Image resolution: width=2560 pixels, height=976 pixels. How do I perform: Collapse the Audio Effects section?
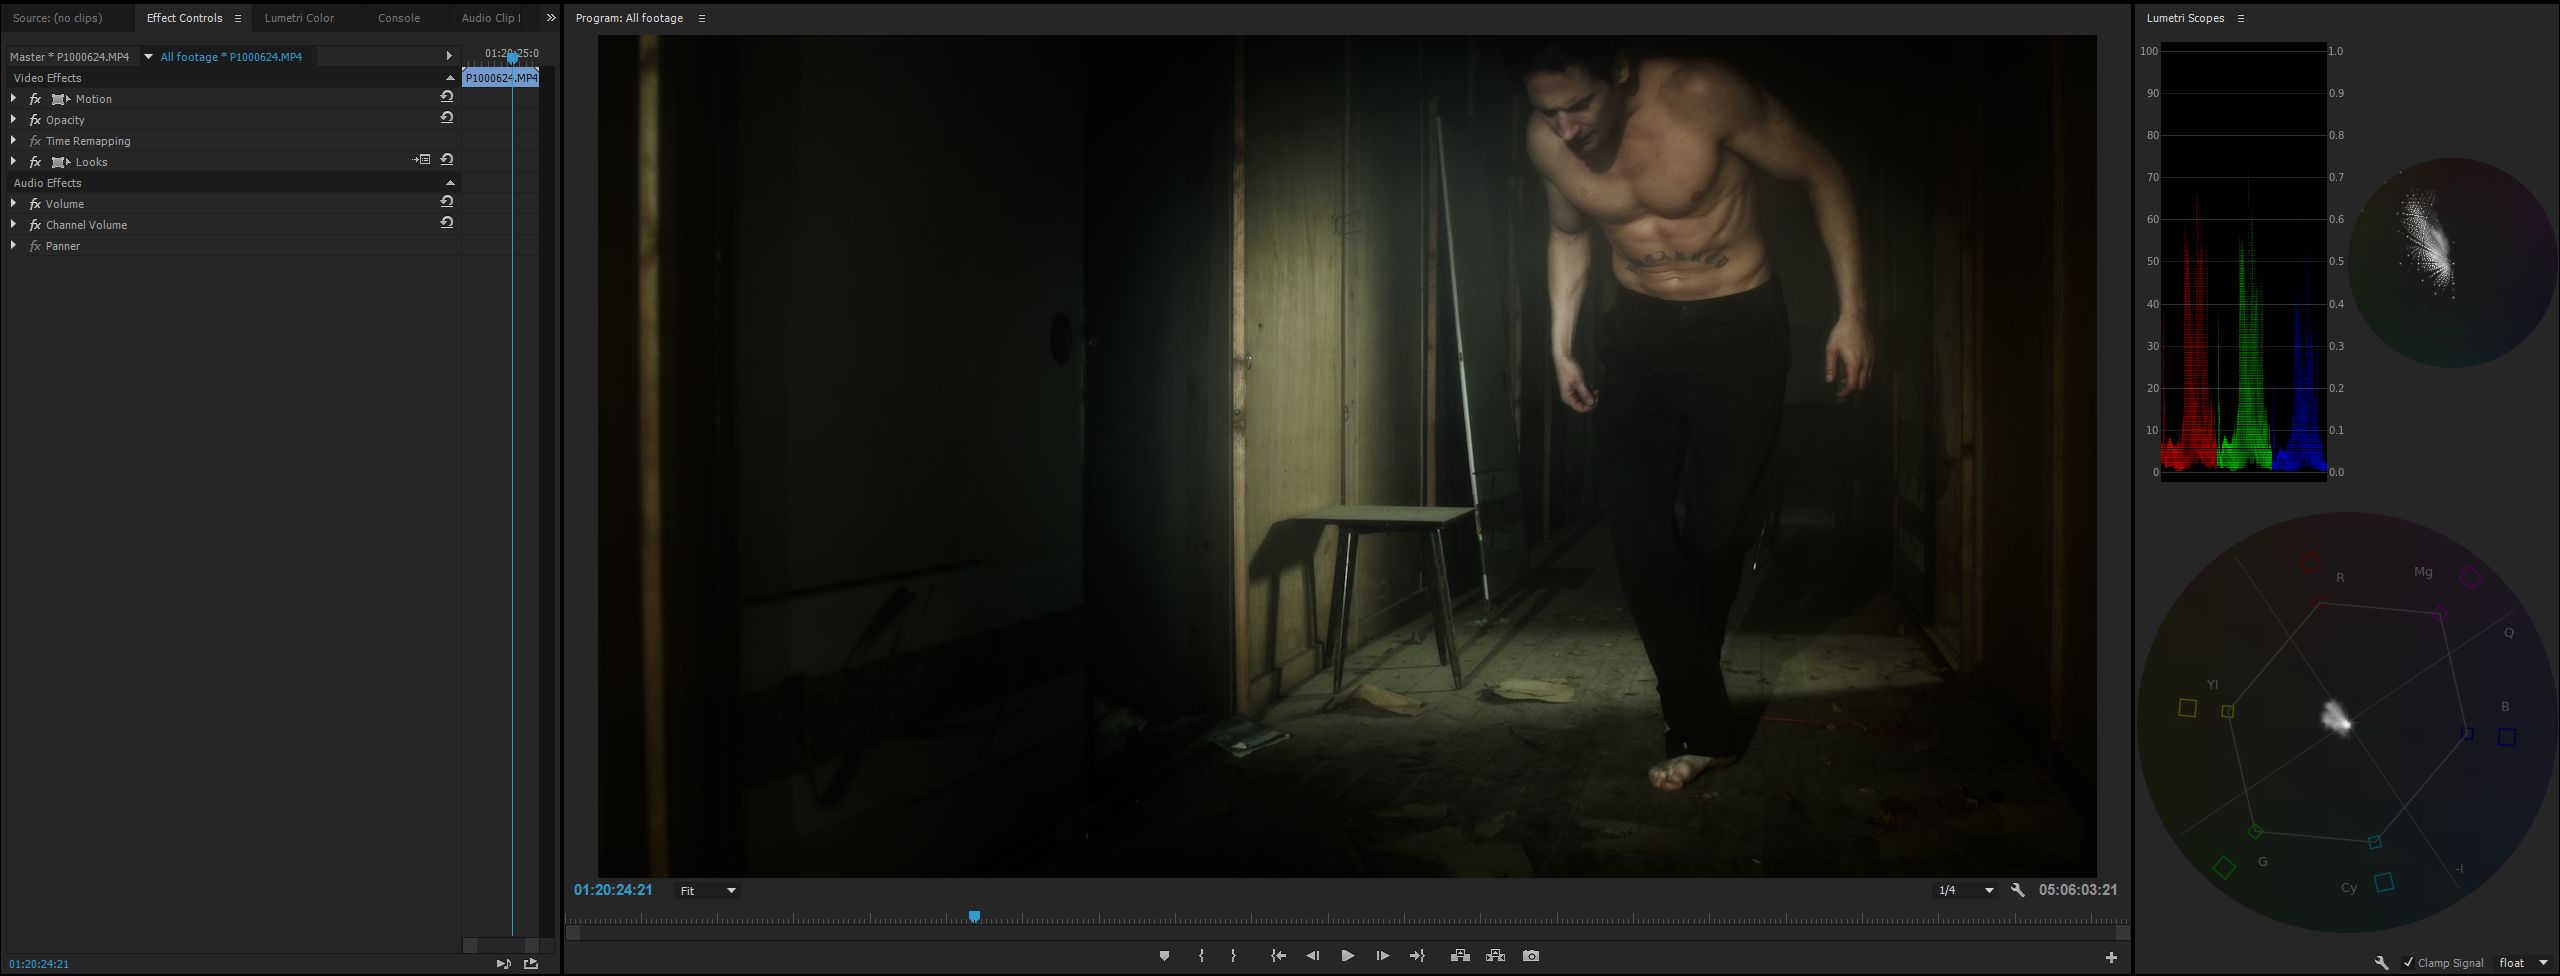(450, 183)
